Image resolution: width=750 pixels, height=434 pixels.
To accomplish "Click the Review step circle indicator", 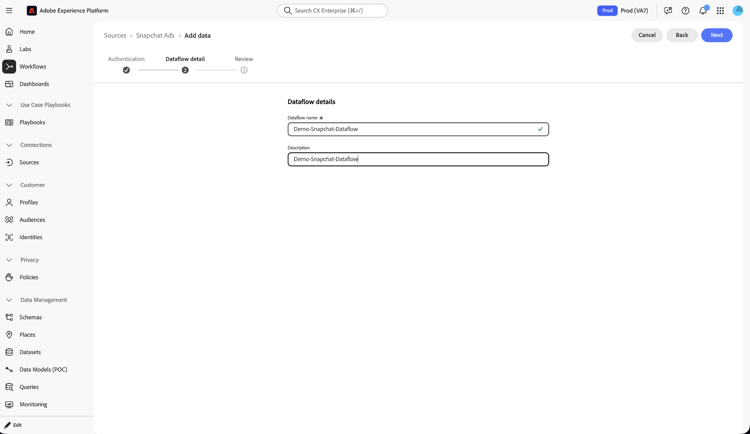I will tap(244, 70).
